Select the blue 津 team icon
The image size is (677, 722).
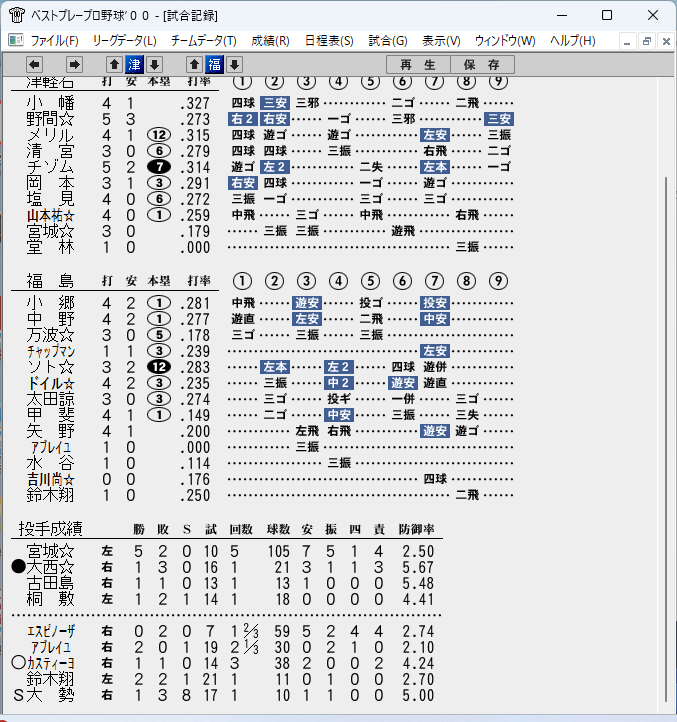[x=134, y=64]
